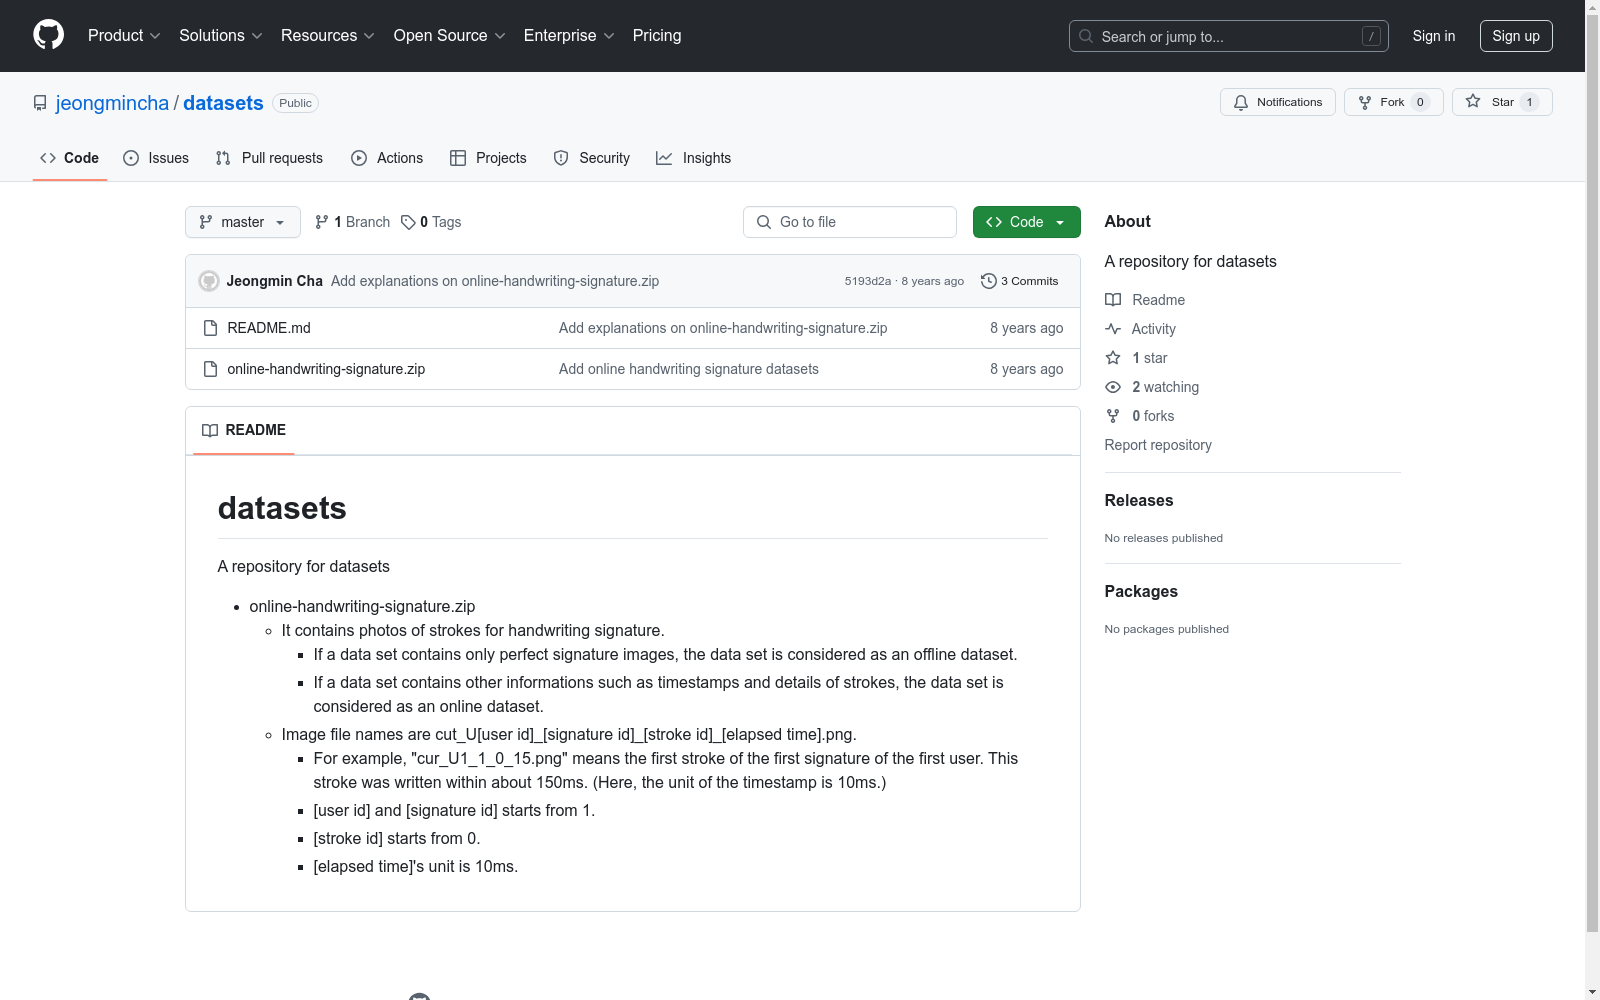1600x1000 pixels.
Task: Click the eye icon beside 2 watching
Action: coord(1113,387)
